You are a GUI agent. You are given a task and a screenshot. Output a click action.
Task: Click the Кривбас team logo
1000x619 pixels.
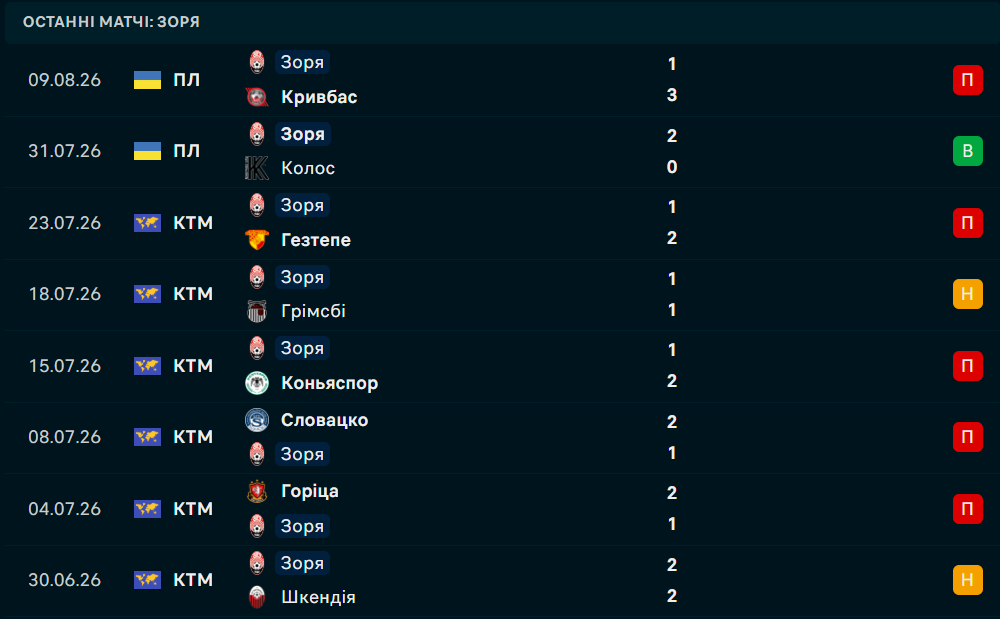pyautogui.click(x=257, y=97)
